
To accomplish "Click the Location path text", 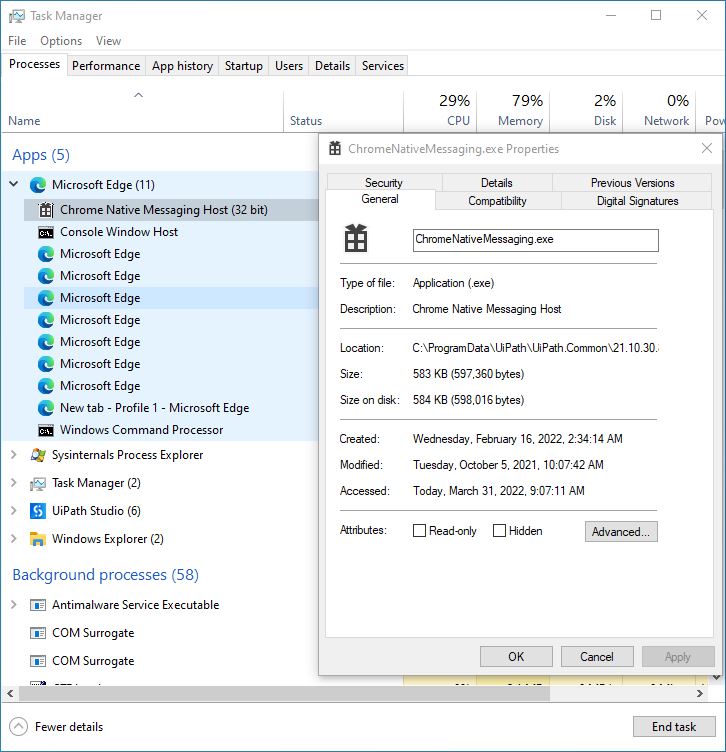I will pos(535,348).
